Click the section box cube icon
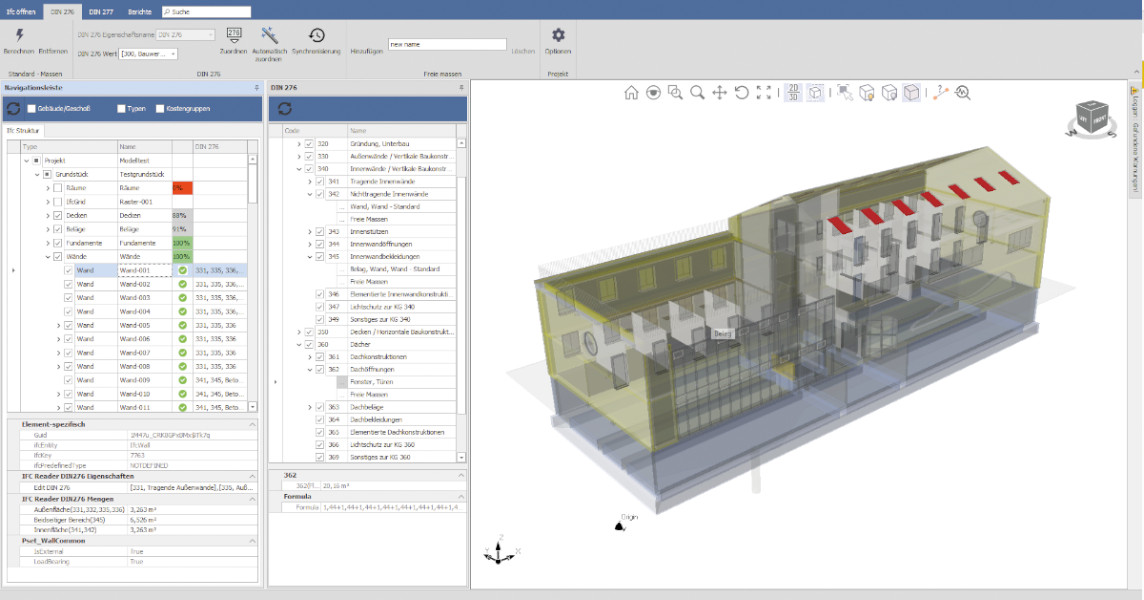Viewport: 1144px width, 600px height. click(816, 93)
